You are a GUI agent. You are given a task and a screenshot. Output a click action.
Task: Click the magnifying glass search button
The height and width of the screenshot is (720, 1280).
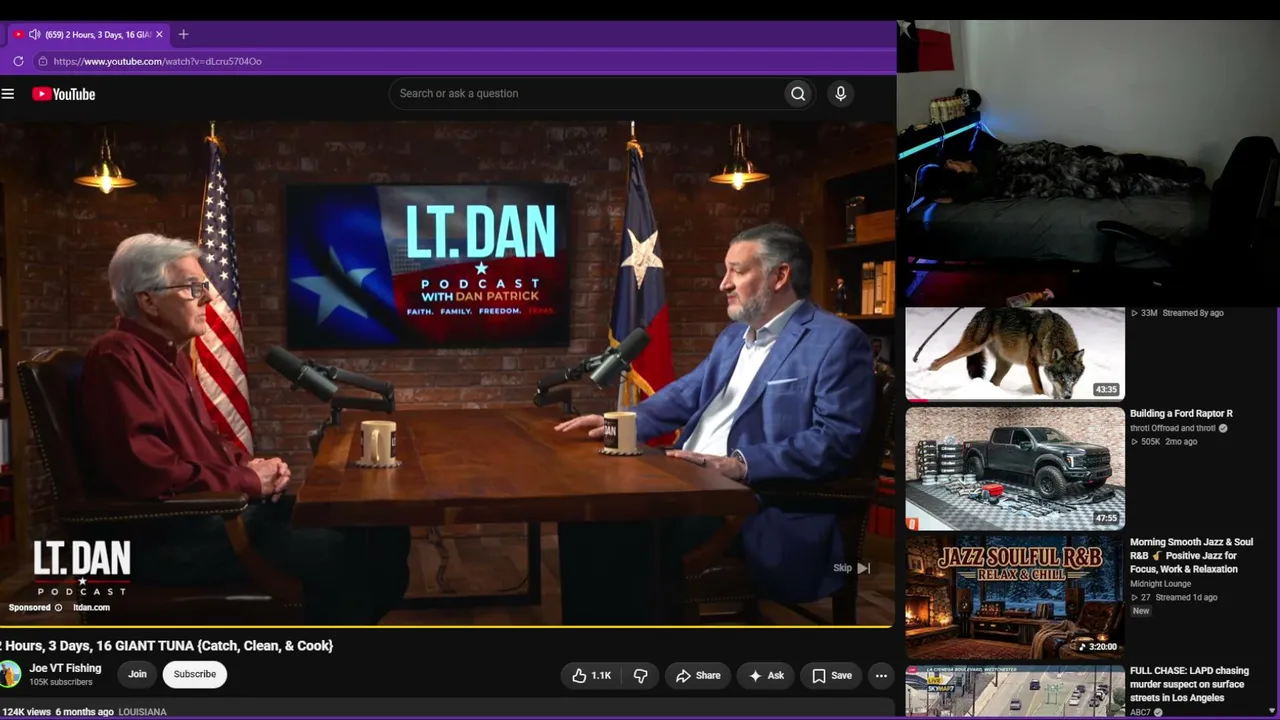tap(798, 93)
